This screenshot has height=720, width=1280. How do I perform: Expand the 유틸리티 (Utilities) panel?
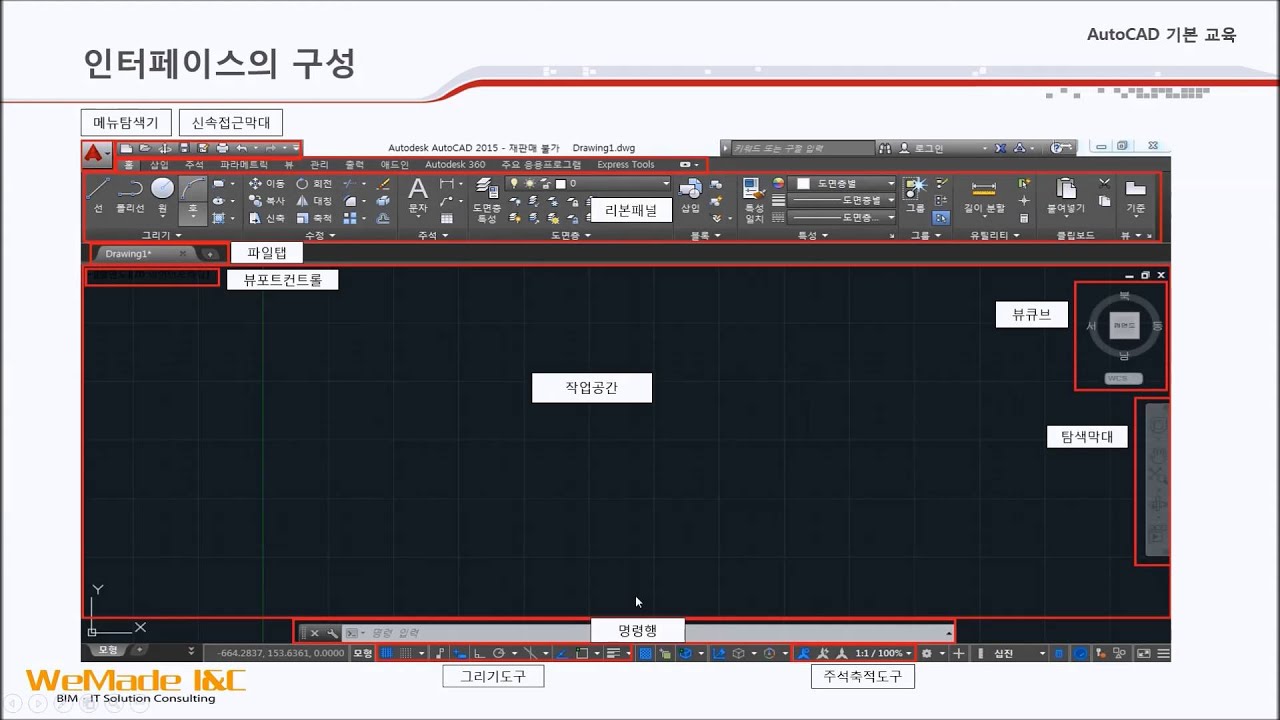994,236
